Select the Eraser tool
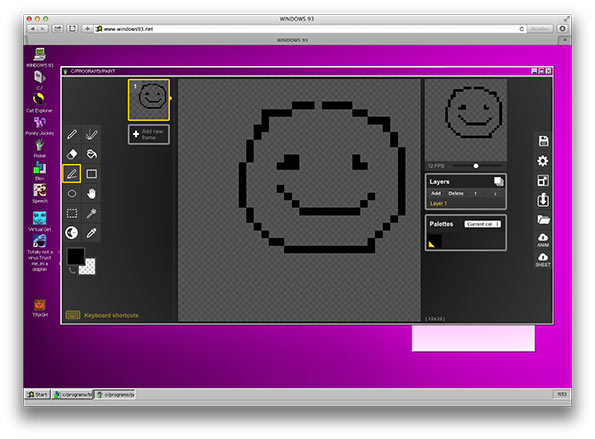595x439 pixels. click(x=72, y=154)
